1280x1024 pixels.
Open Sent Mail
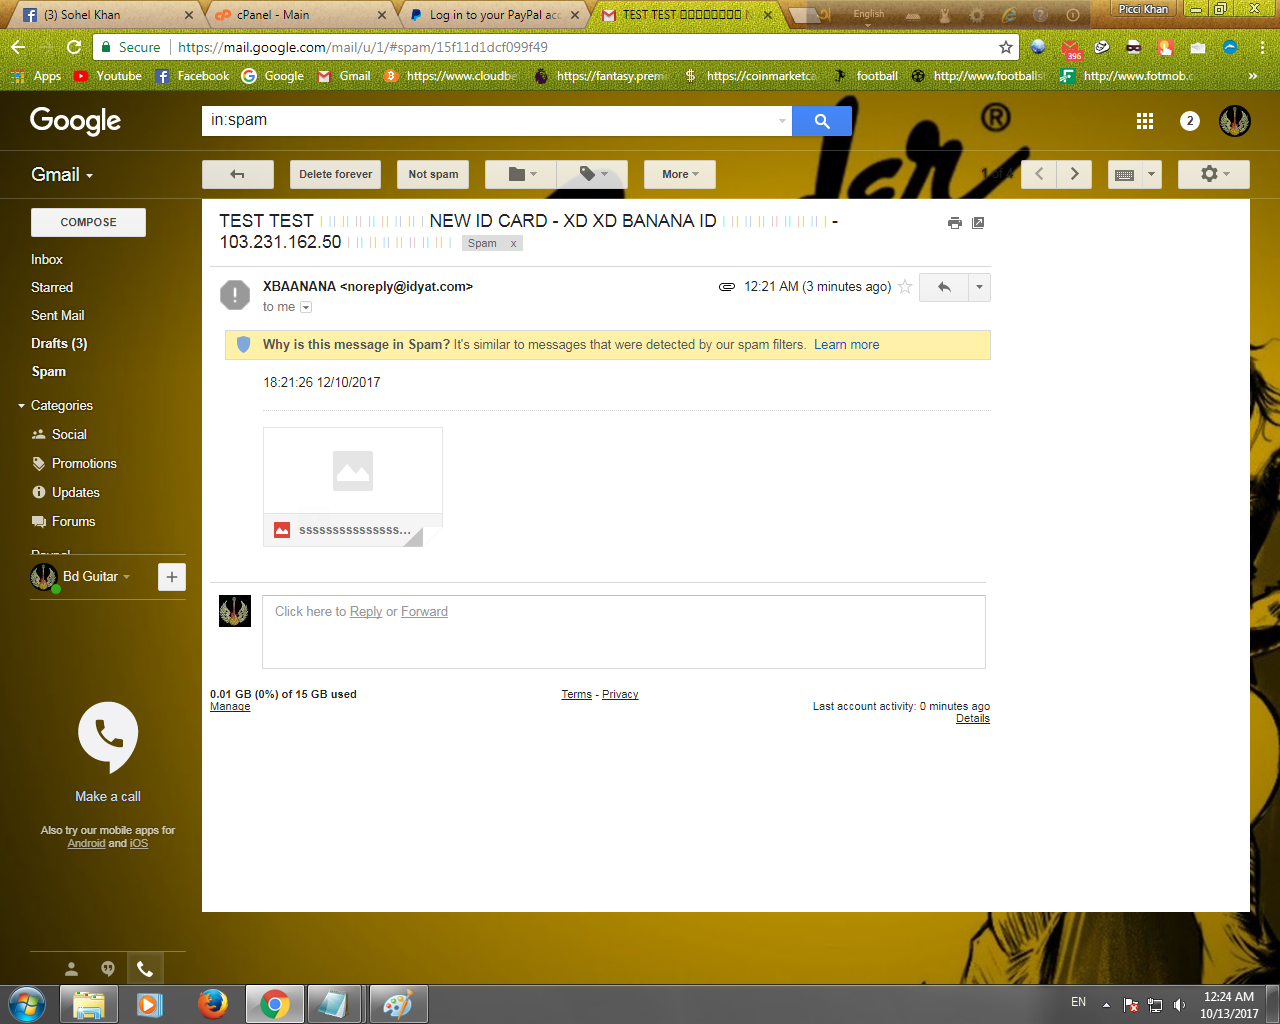(x=58, y=315)
